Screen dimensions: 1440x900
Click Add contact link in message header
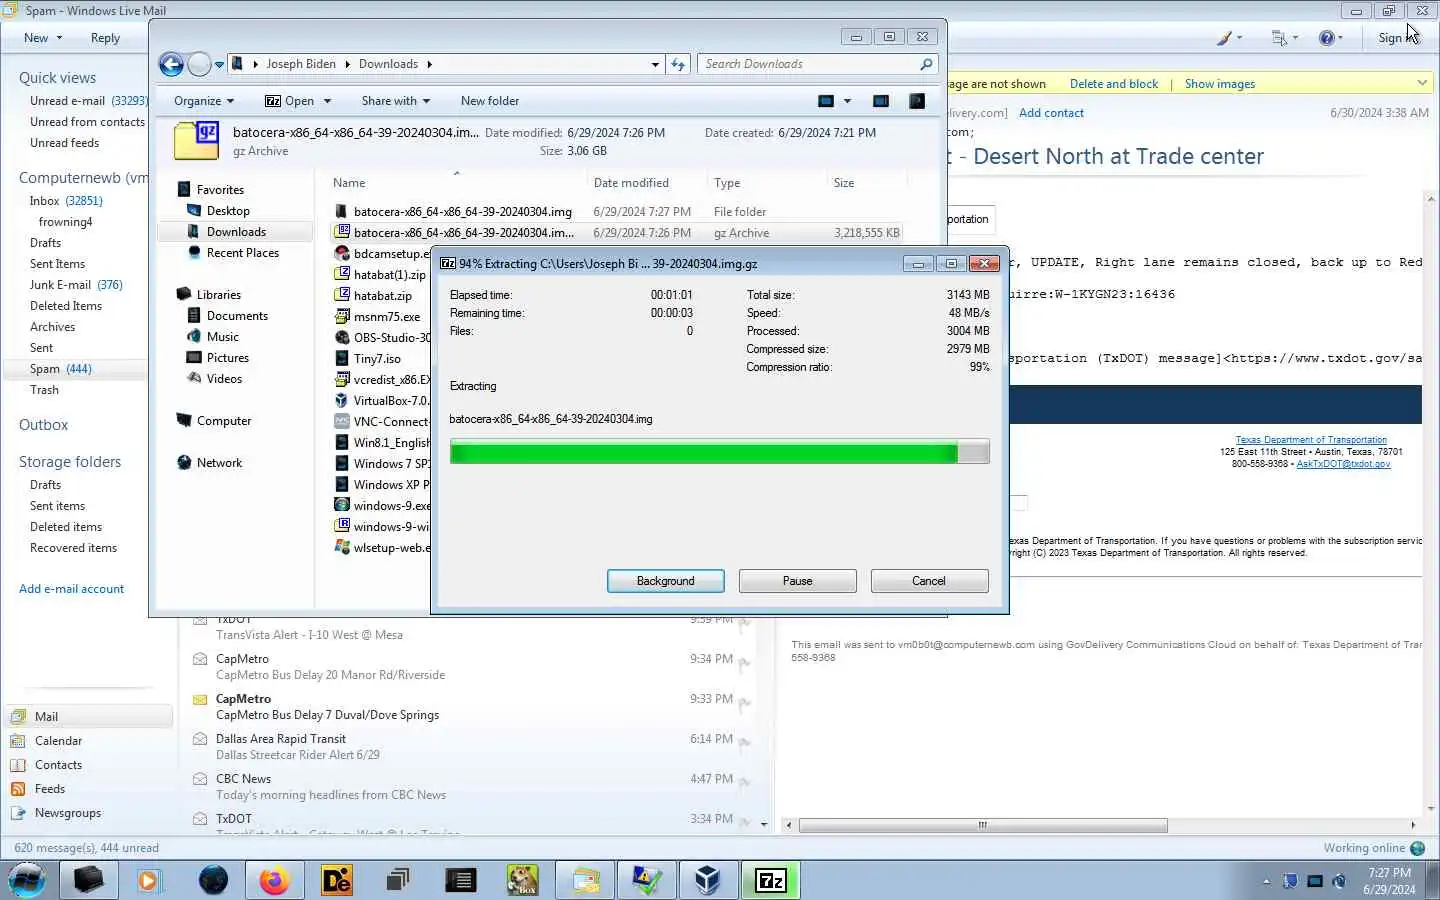[1051, 113]
